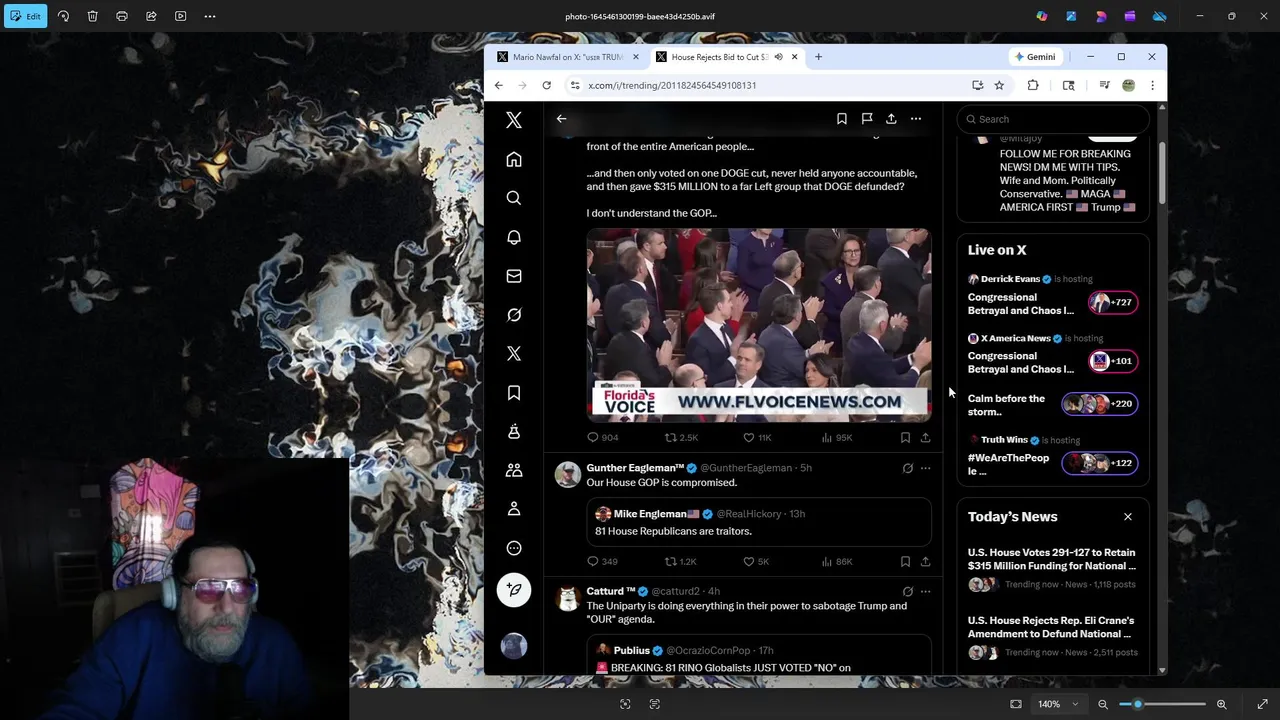
Task: Open the three-dot menu in X header
Action: coord(916,119)
